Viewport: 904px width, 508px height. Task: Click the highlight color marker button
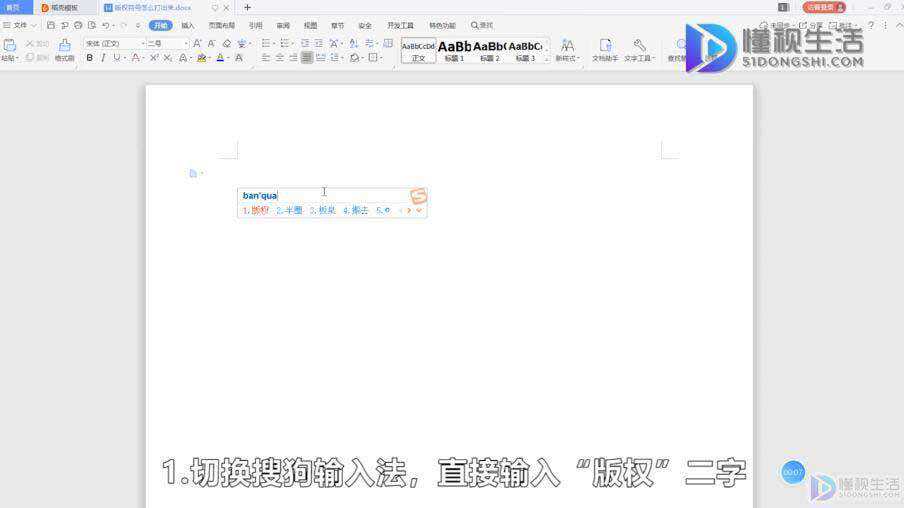click(x=201, y=58)
